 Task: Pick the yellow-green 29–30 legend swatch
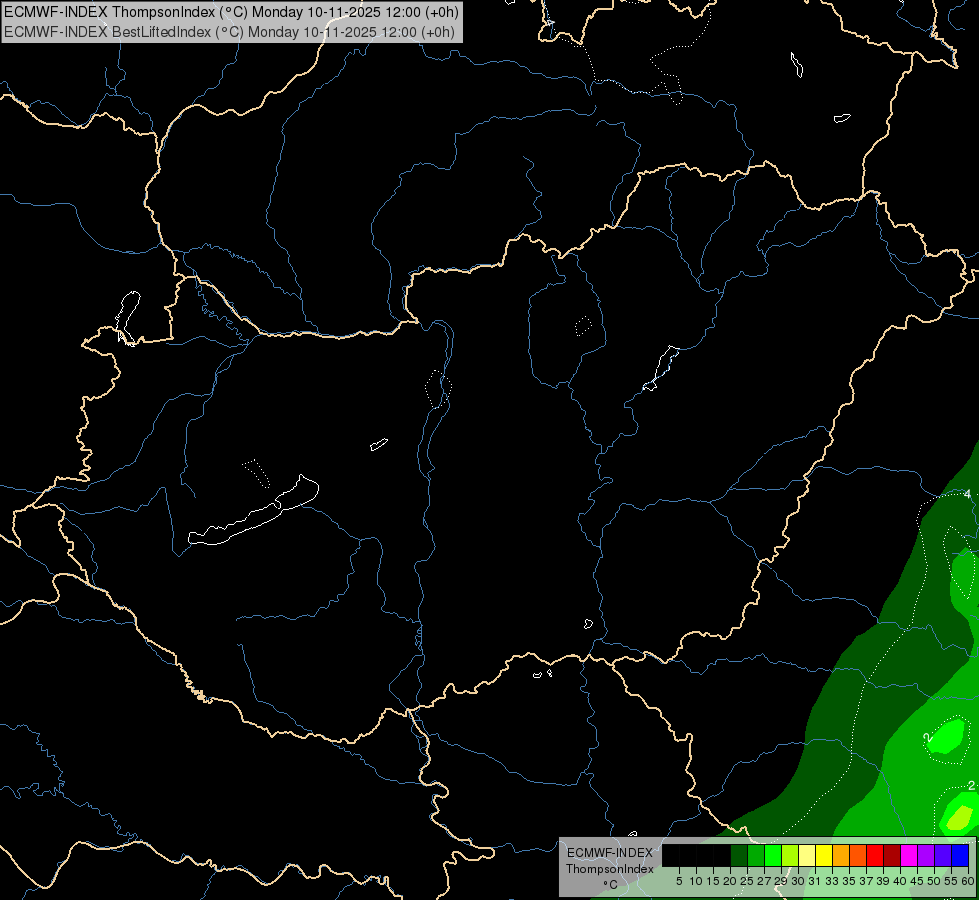click(x=790, y=855)
